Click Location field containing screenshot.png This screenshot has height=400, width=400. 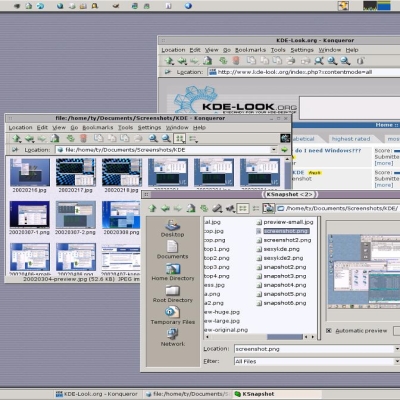[314, 349]
